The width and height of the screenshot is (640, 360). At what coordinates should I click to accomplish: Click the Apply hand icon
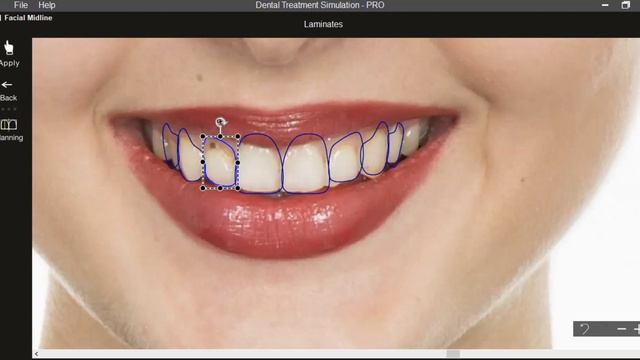pyautogui.click(x=9, y=48)
